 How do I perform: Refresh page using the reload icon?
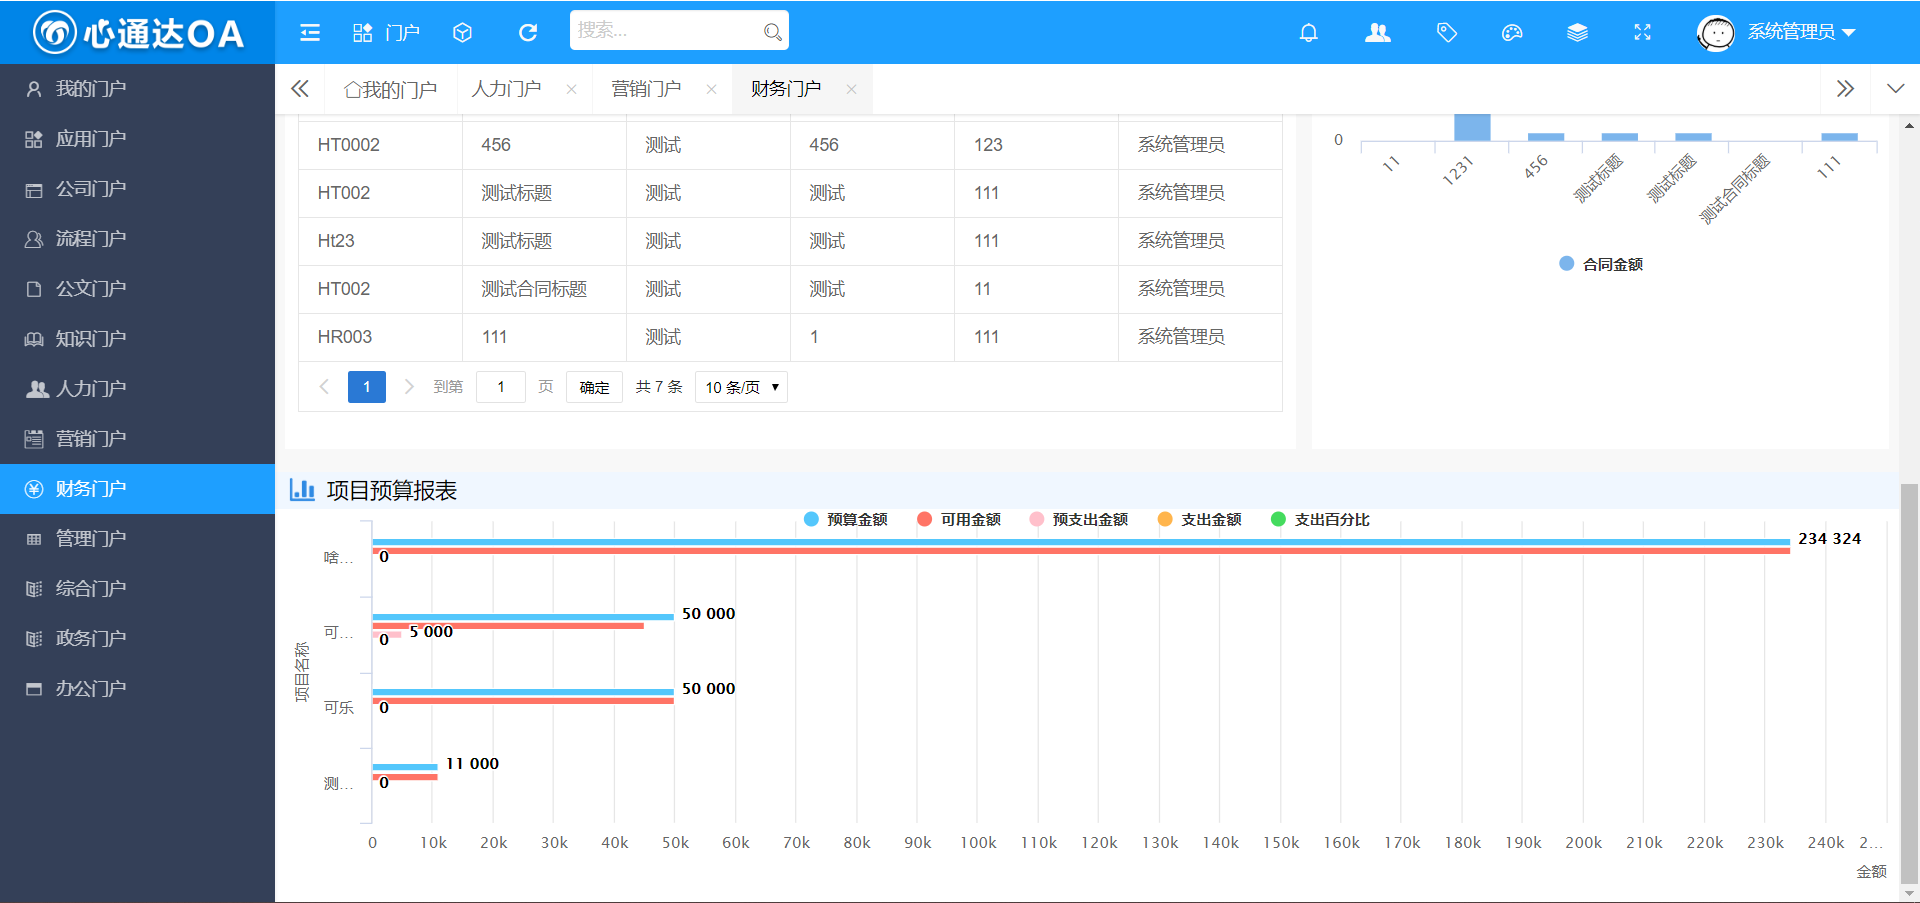click(528, 33)
